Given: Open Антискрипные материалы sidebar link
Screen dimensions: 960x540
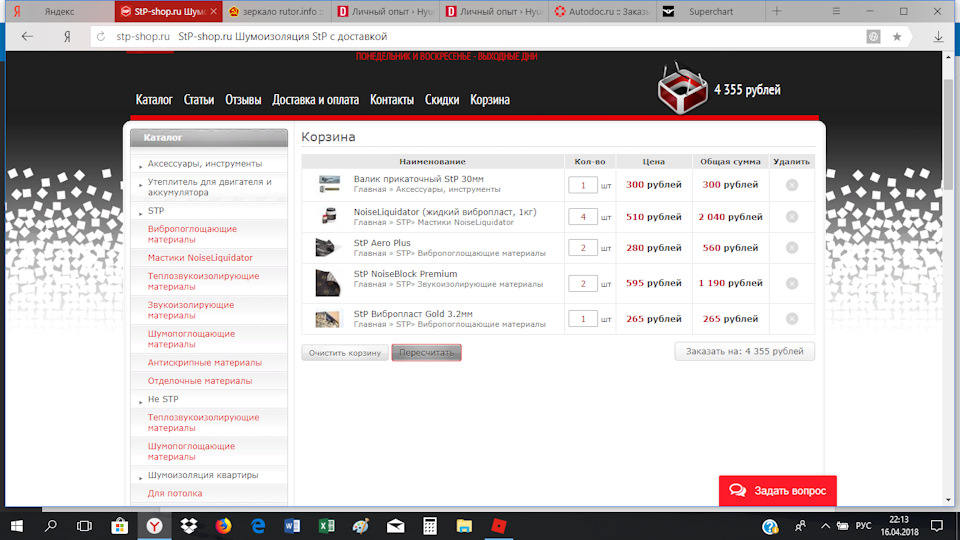Looking at the screenshot, I should [x=204, y=362].
